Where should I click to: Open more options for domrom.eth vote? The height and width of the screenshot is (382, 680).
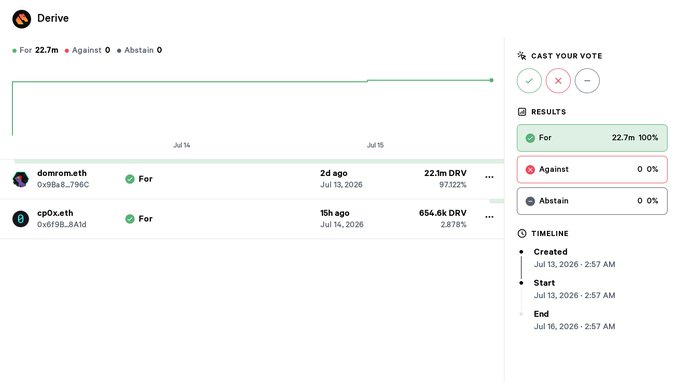pos(489,177)
